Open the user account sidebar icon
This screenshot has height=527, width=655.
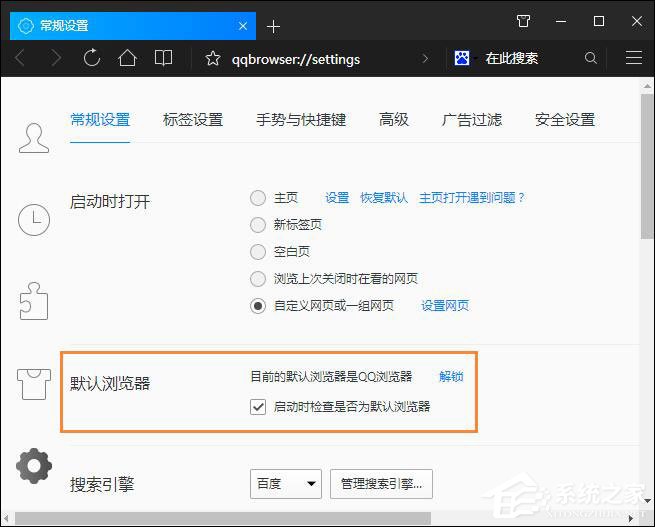tap(34, 138)
